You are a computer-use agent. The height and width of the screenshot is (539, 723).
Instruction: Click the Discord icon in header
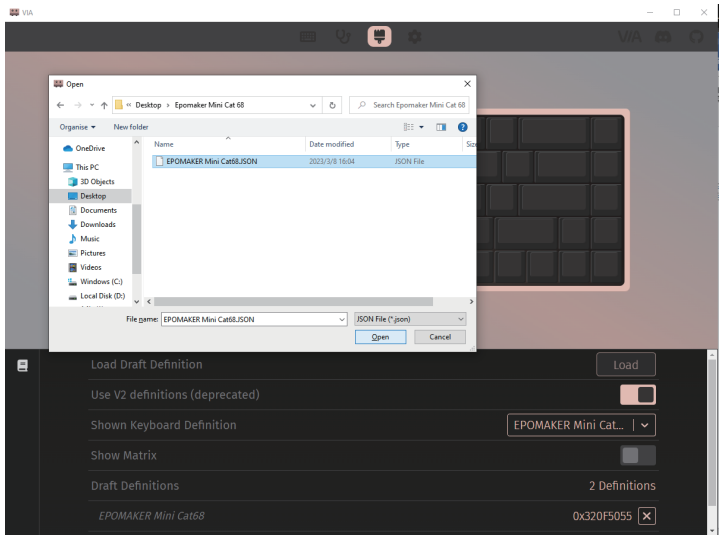663,36
